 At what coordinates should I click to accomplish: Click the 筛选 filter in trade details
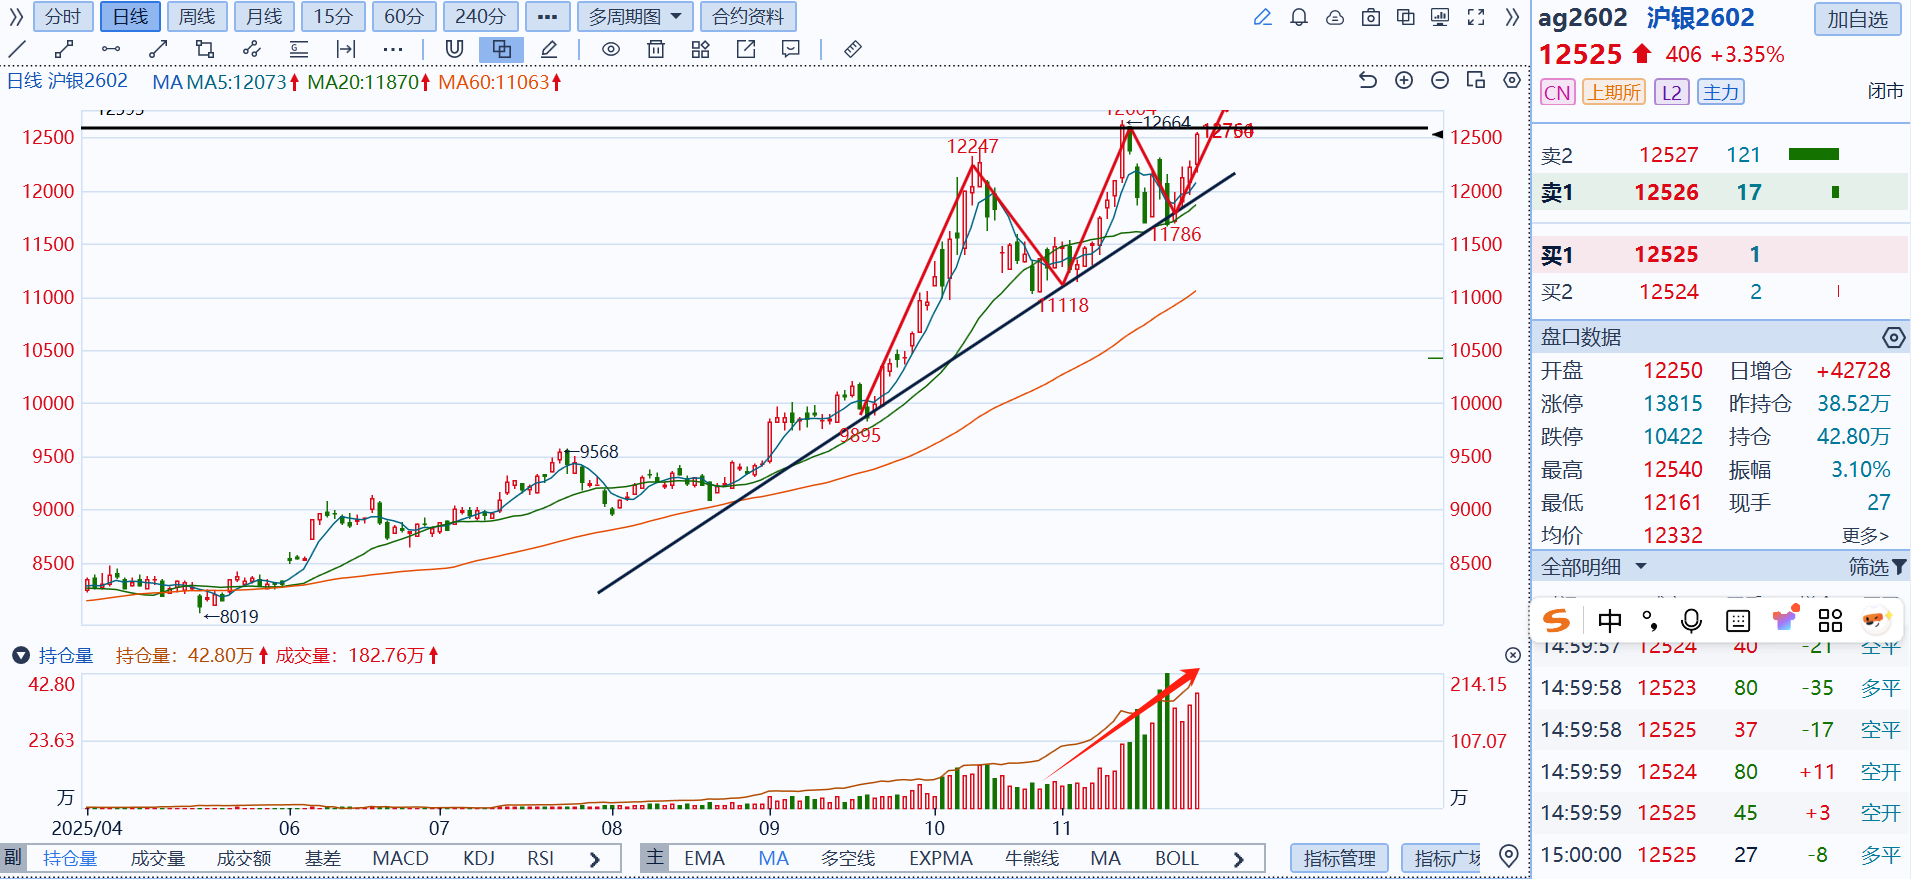coord(1876,567)
